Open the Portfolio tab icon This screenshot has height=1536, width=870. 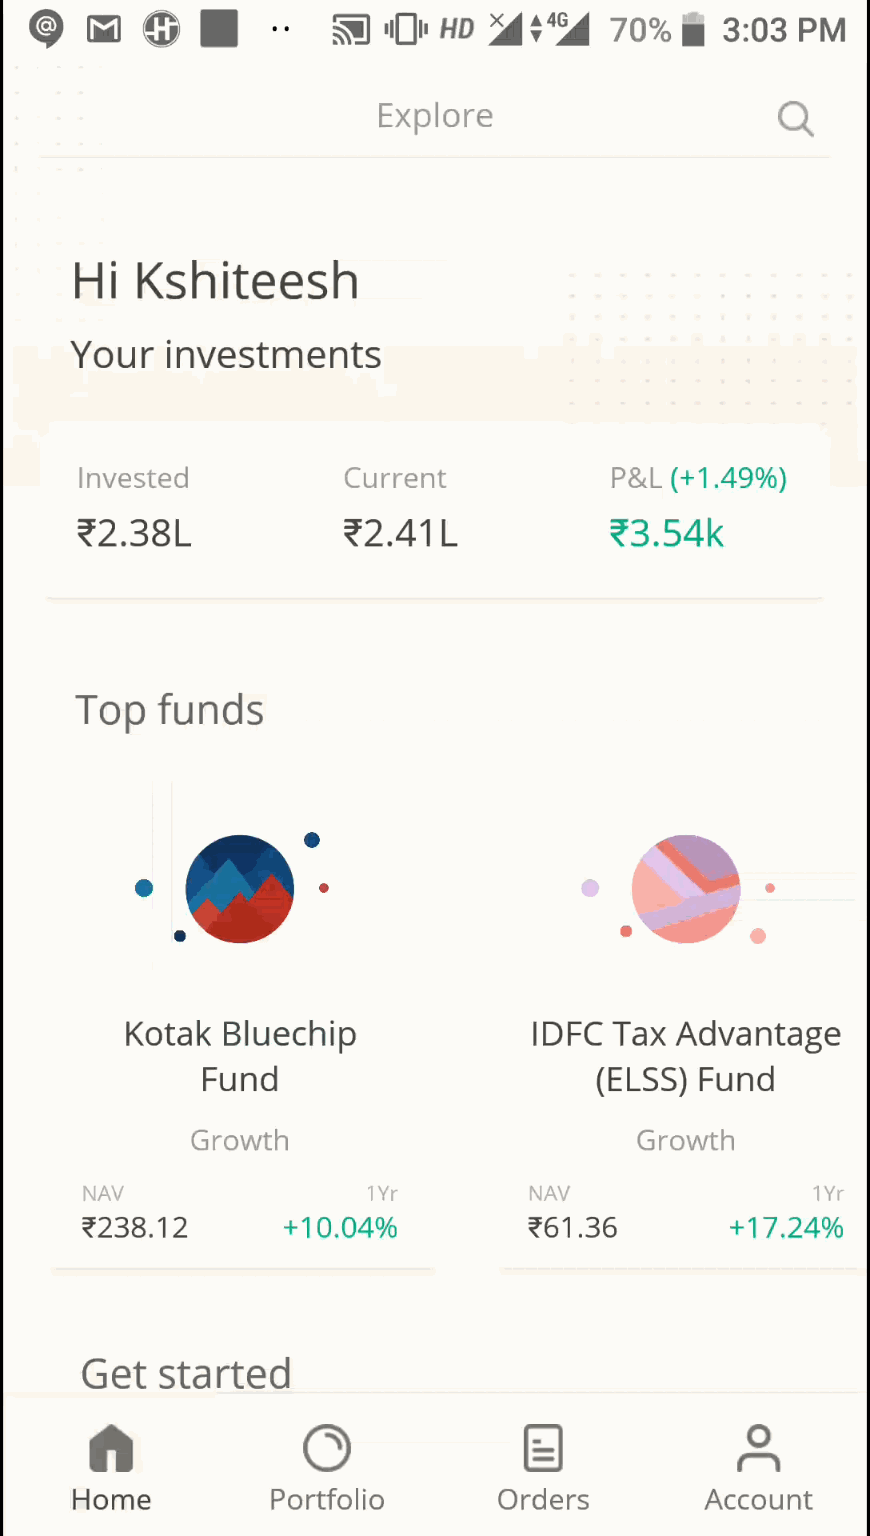pyautogui.click(x=327, y=1448)
